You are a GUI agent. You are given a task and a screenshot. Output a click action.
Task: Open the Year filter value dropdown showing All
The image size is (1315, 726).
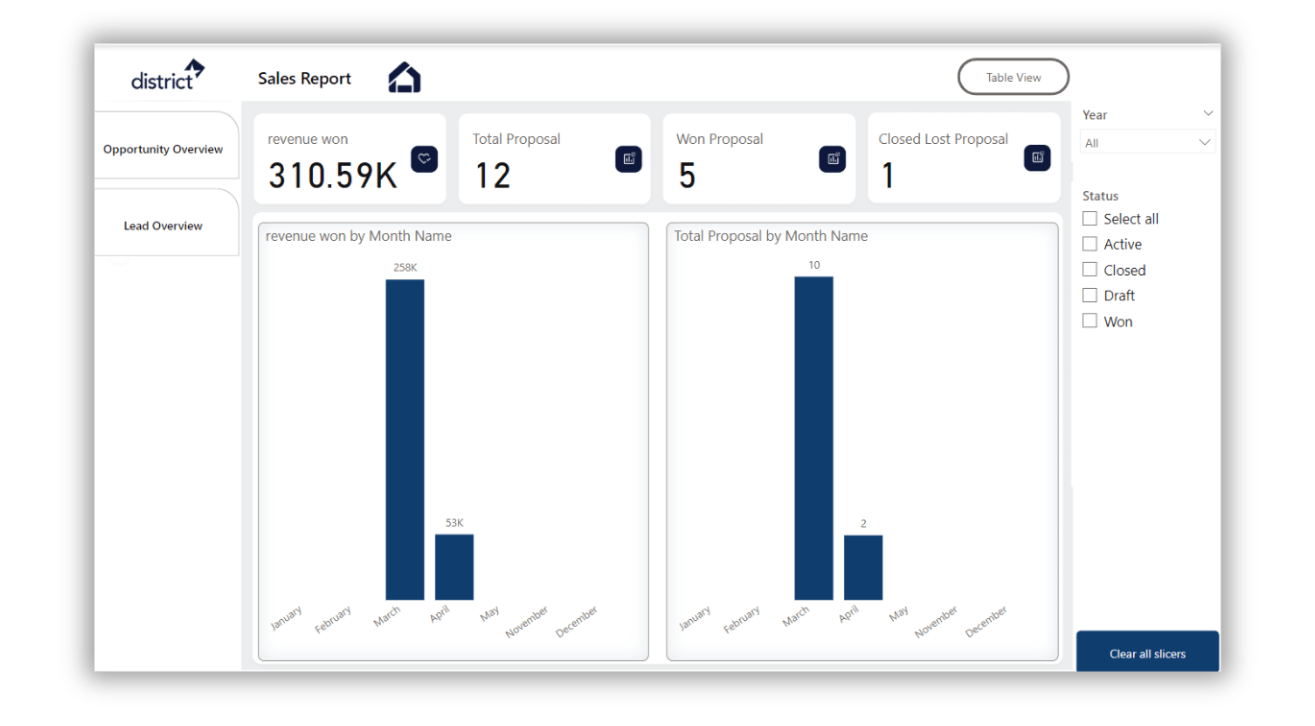1146,141
